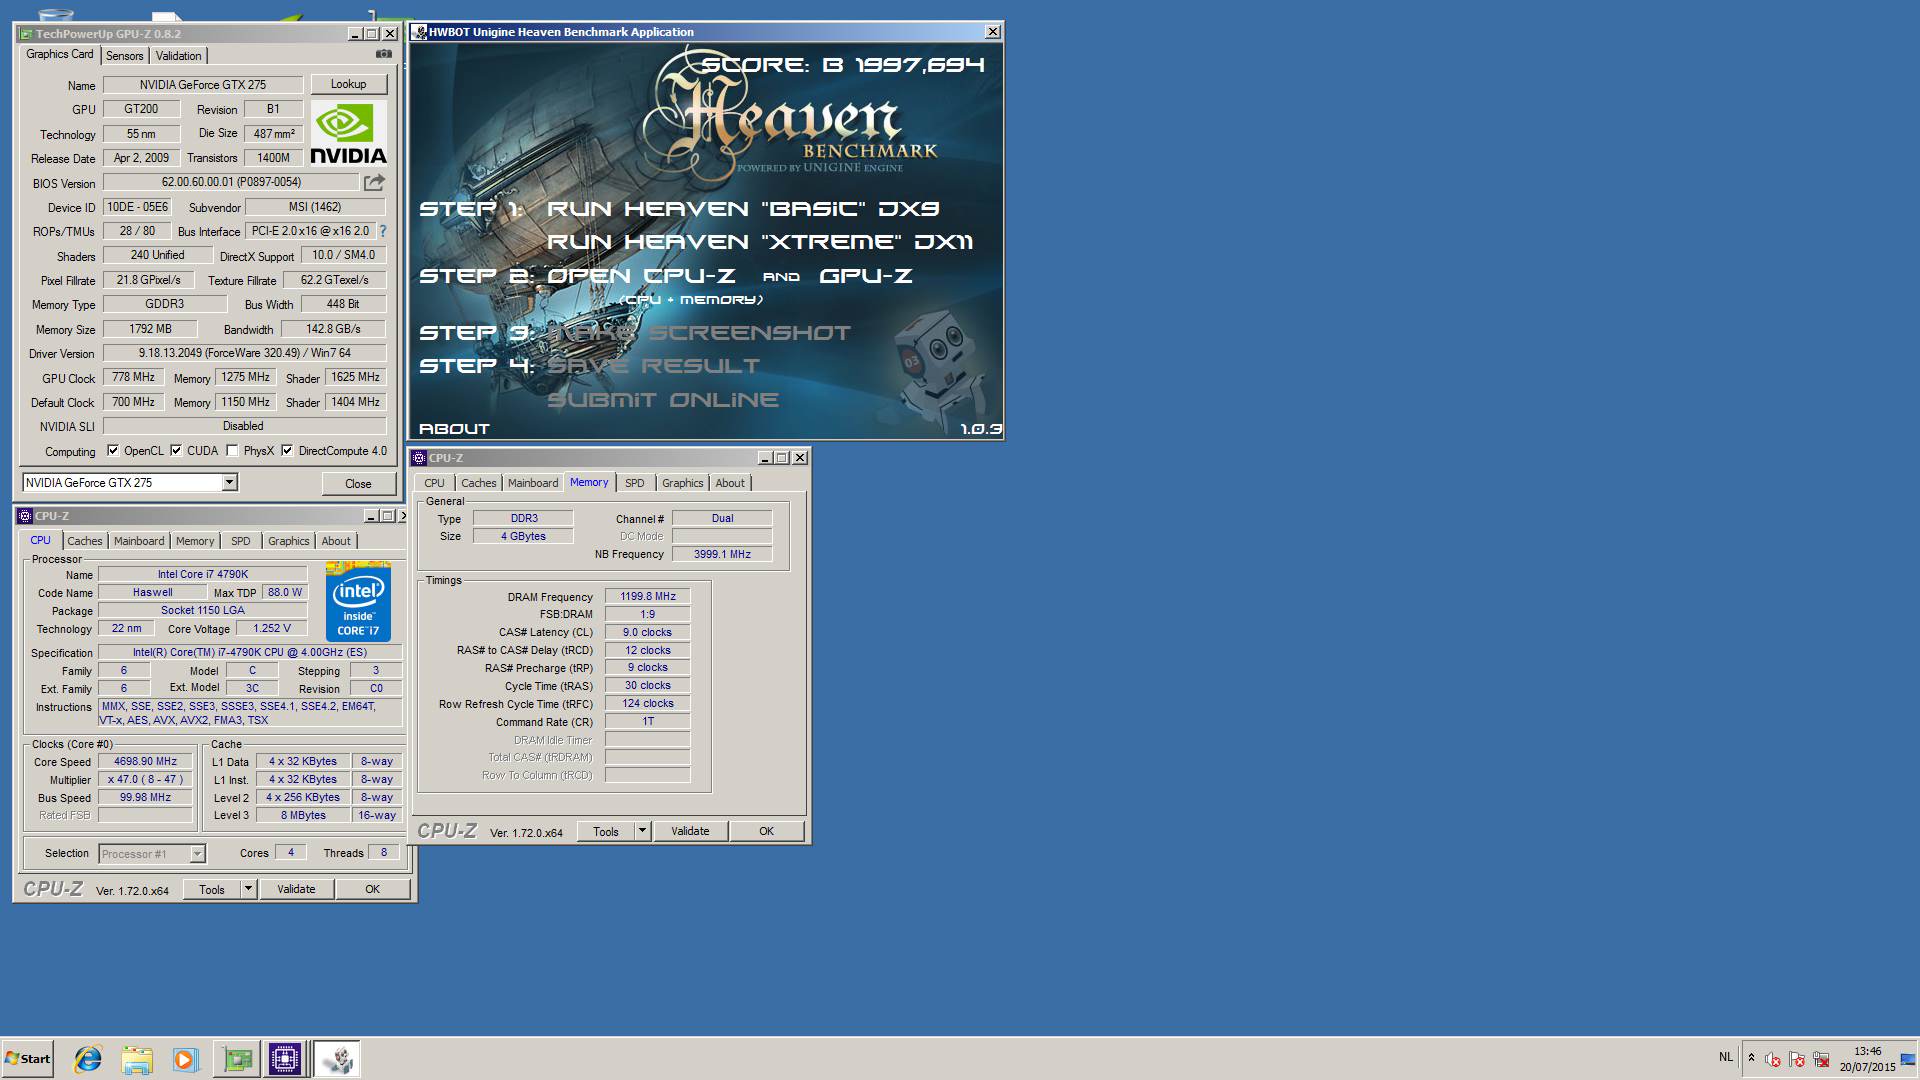
Task: Open the NVIDIA GeForce GTX 275 dropdown
Action: (229, 483)
